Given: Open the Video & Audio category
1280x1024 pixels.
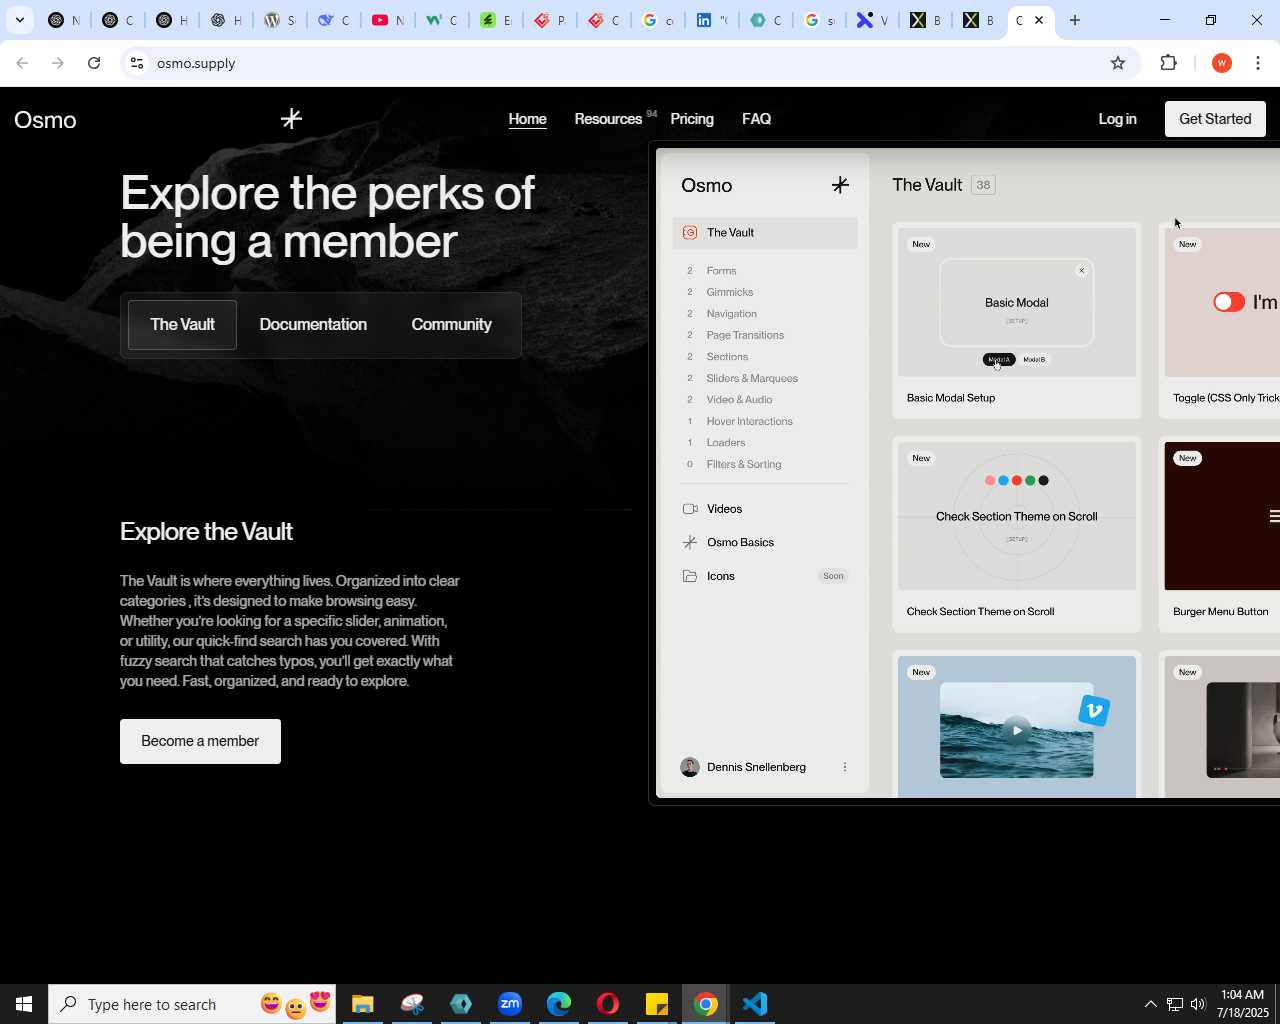Looking at the screenshot, I should 739,400.
